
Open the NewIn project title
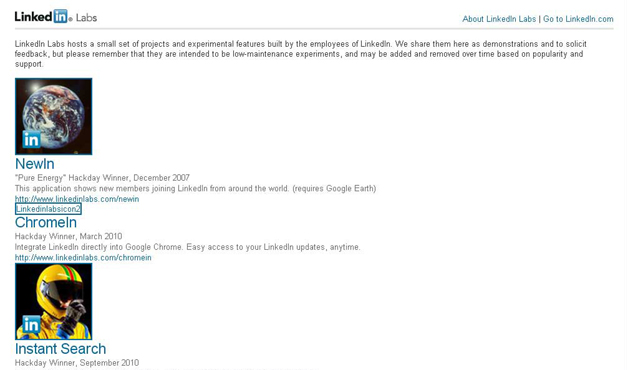pos(34,164)
